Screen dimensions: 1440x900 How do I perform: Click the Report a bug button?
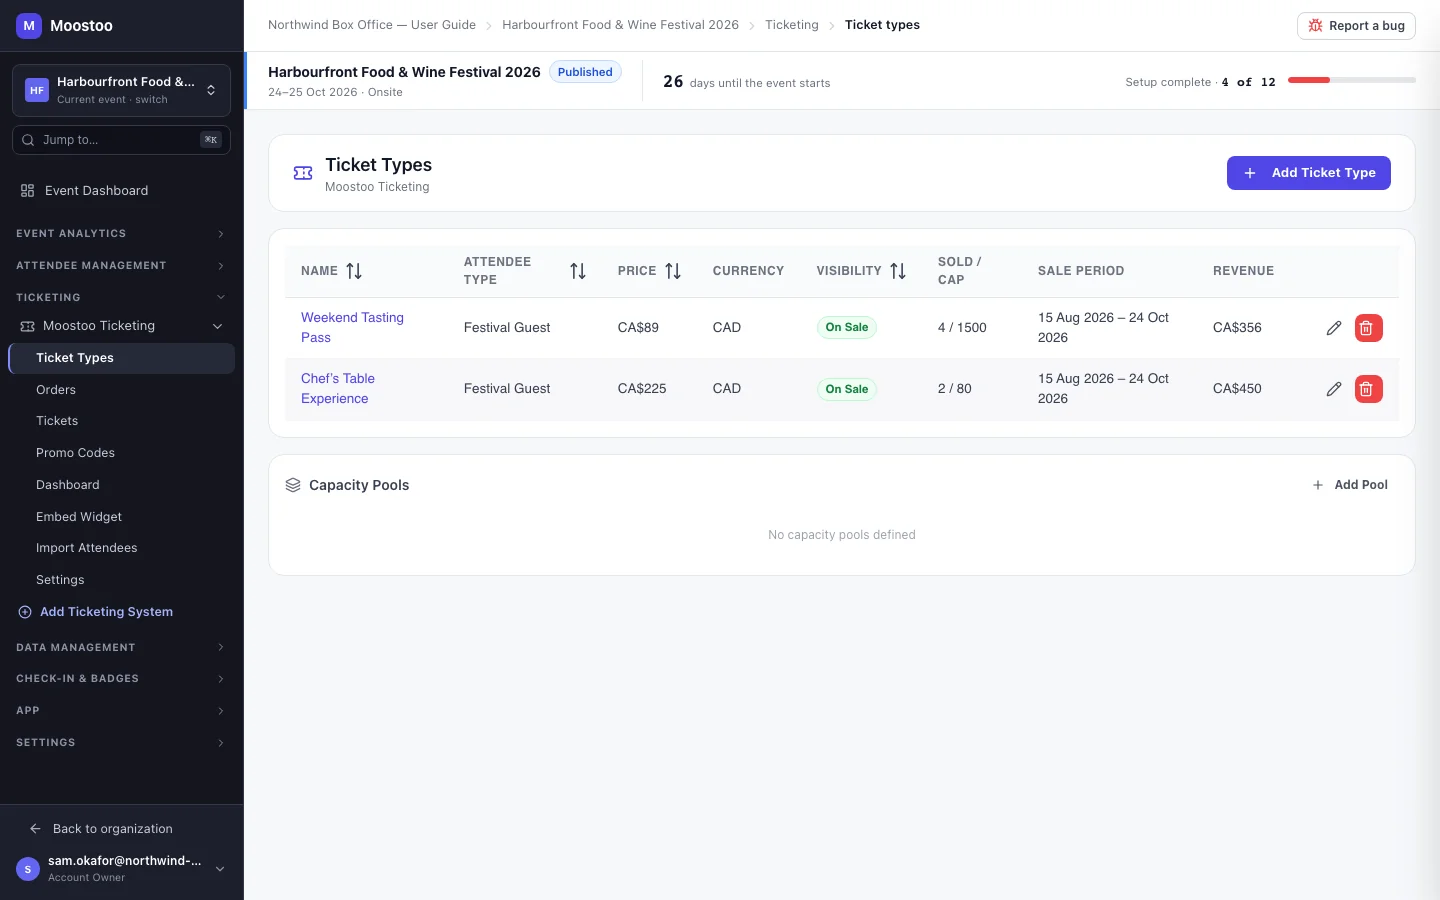[x=1356, y=26]
